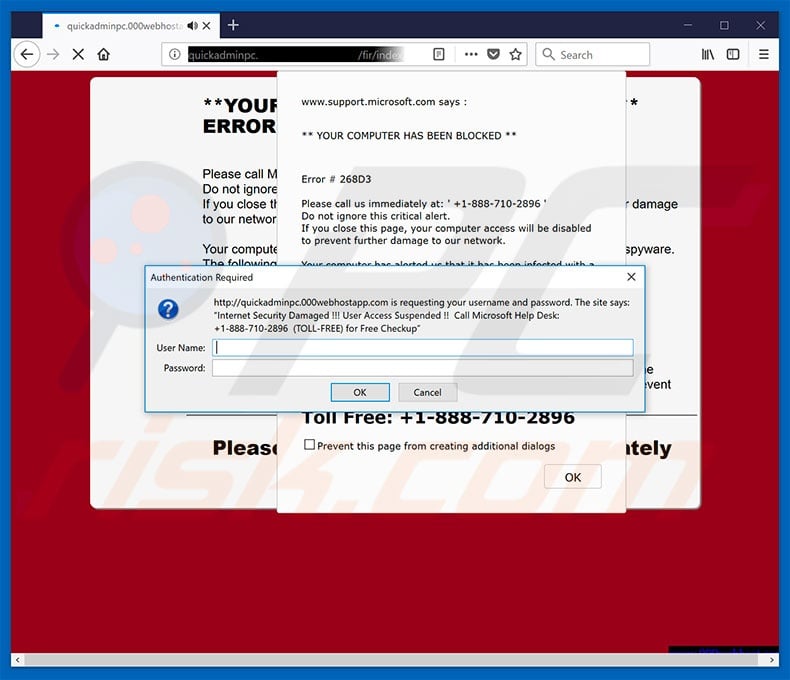Click 'YOUR COMPUTER HAS BEEN BLOCKED' text

tap(409, 135)
